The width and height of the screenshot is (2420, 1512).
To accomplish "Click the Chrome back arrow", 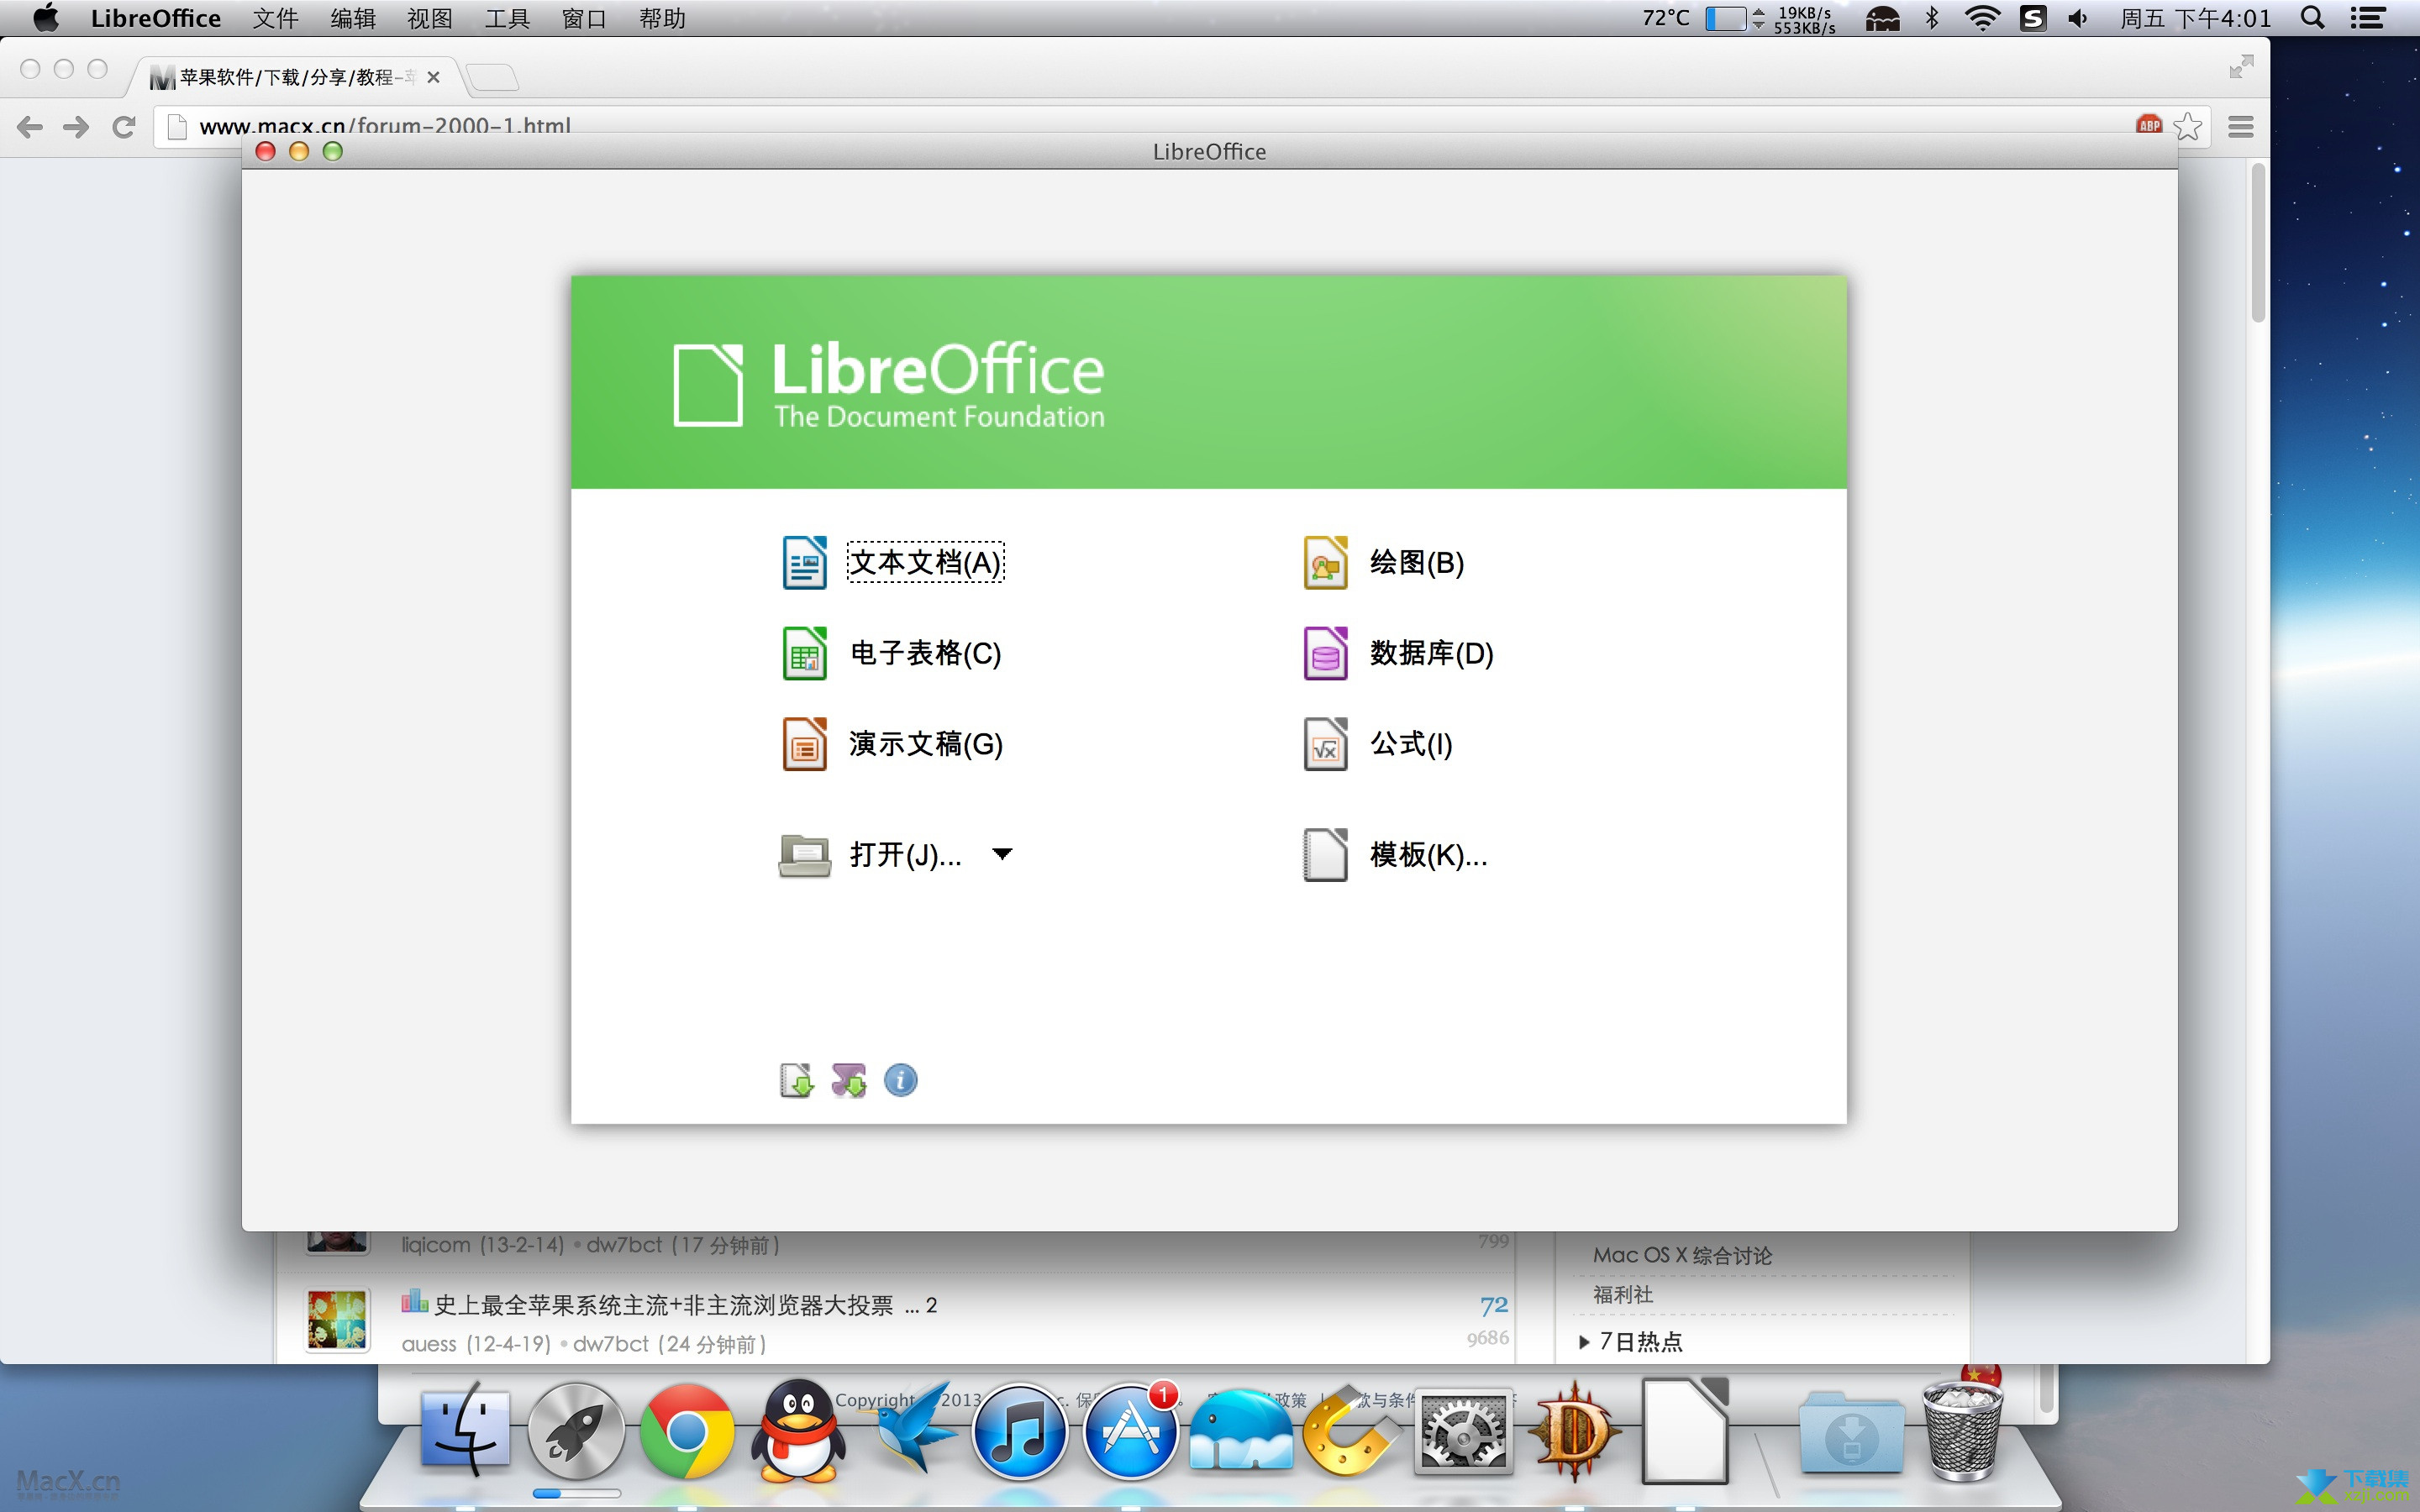I will tap(30, 127).
